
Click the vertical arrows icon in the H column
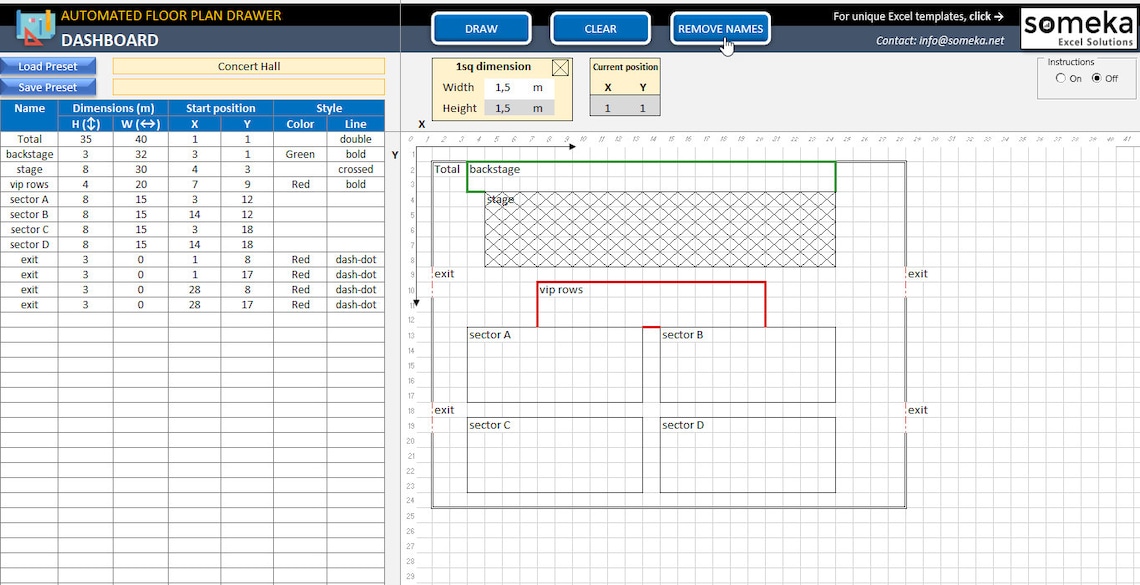[91, 123]
